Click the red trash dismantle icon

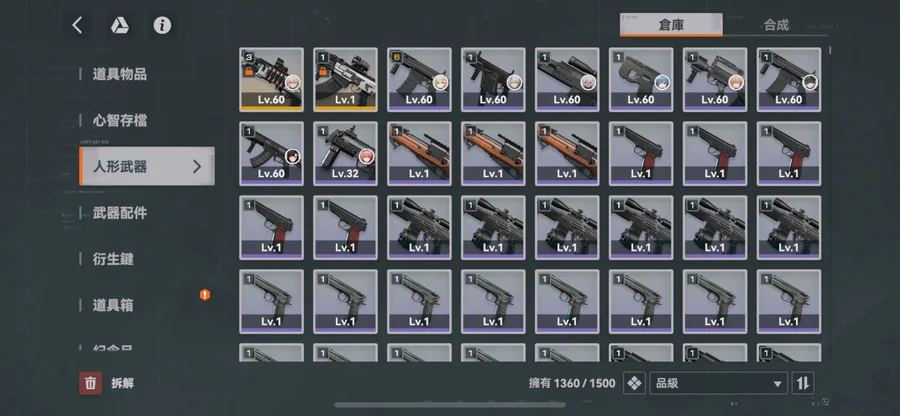pyautogui.click(x=90, y=383)
